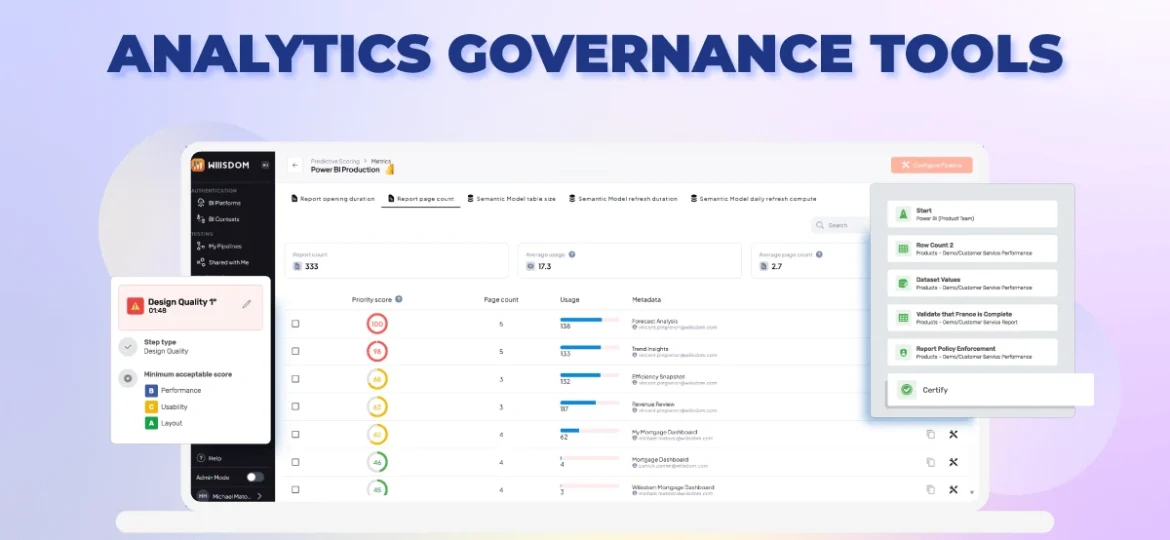1170x540 pixels.
Task: Click the copy icon in Mortgage Dashboard row
Action: click(x=930, y=462)
